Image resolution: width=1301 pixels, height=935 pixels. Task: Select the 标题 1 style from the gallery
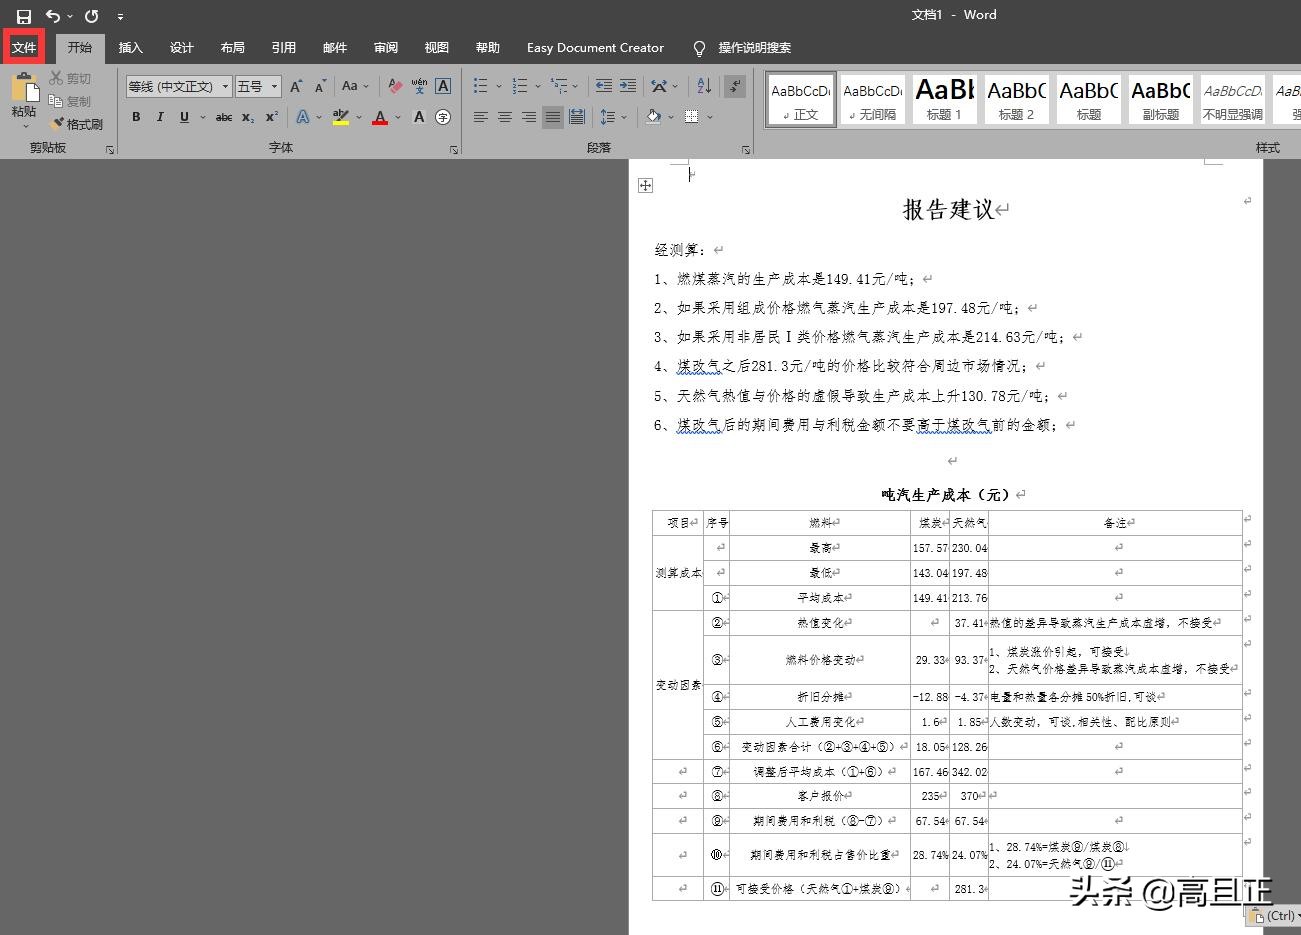click(944, 97)
